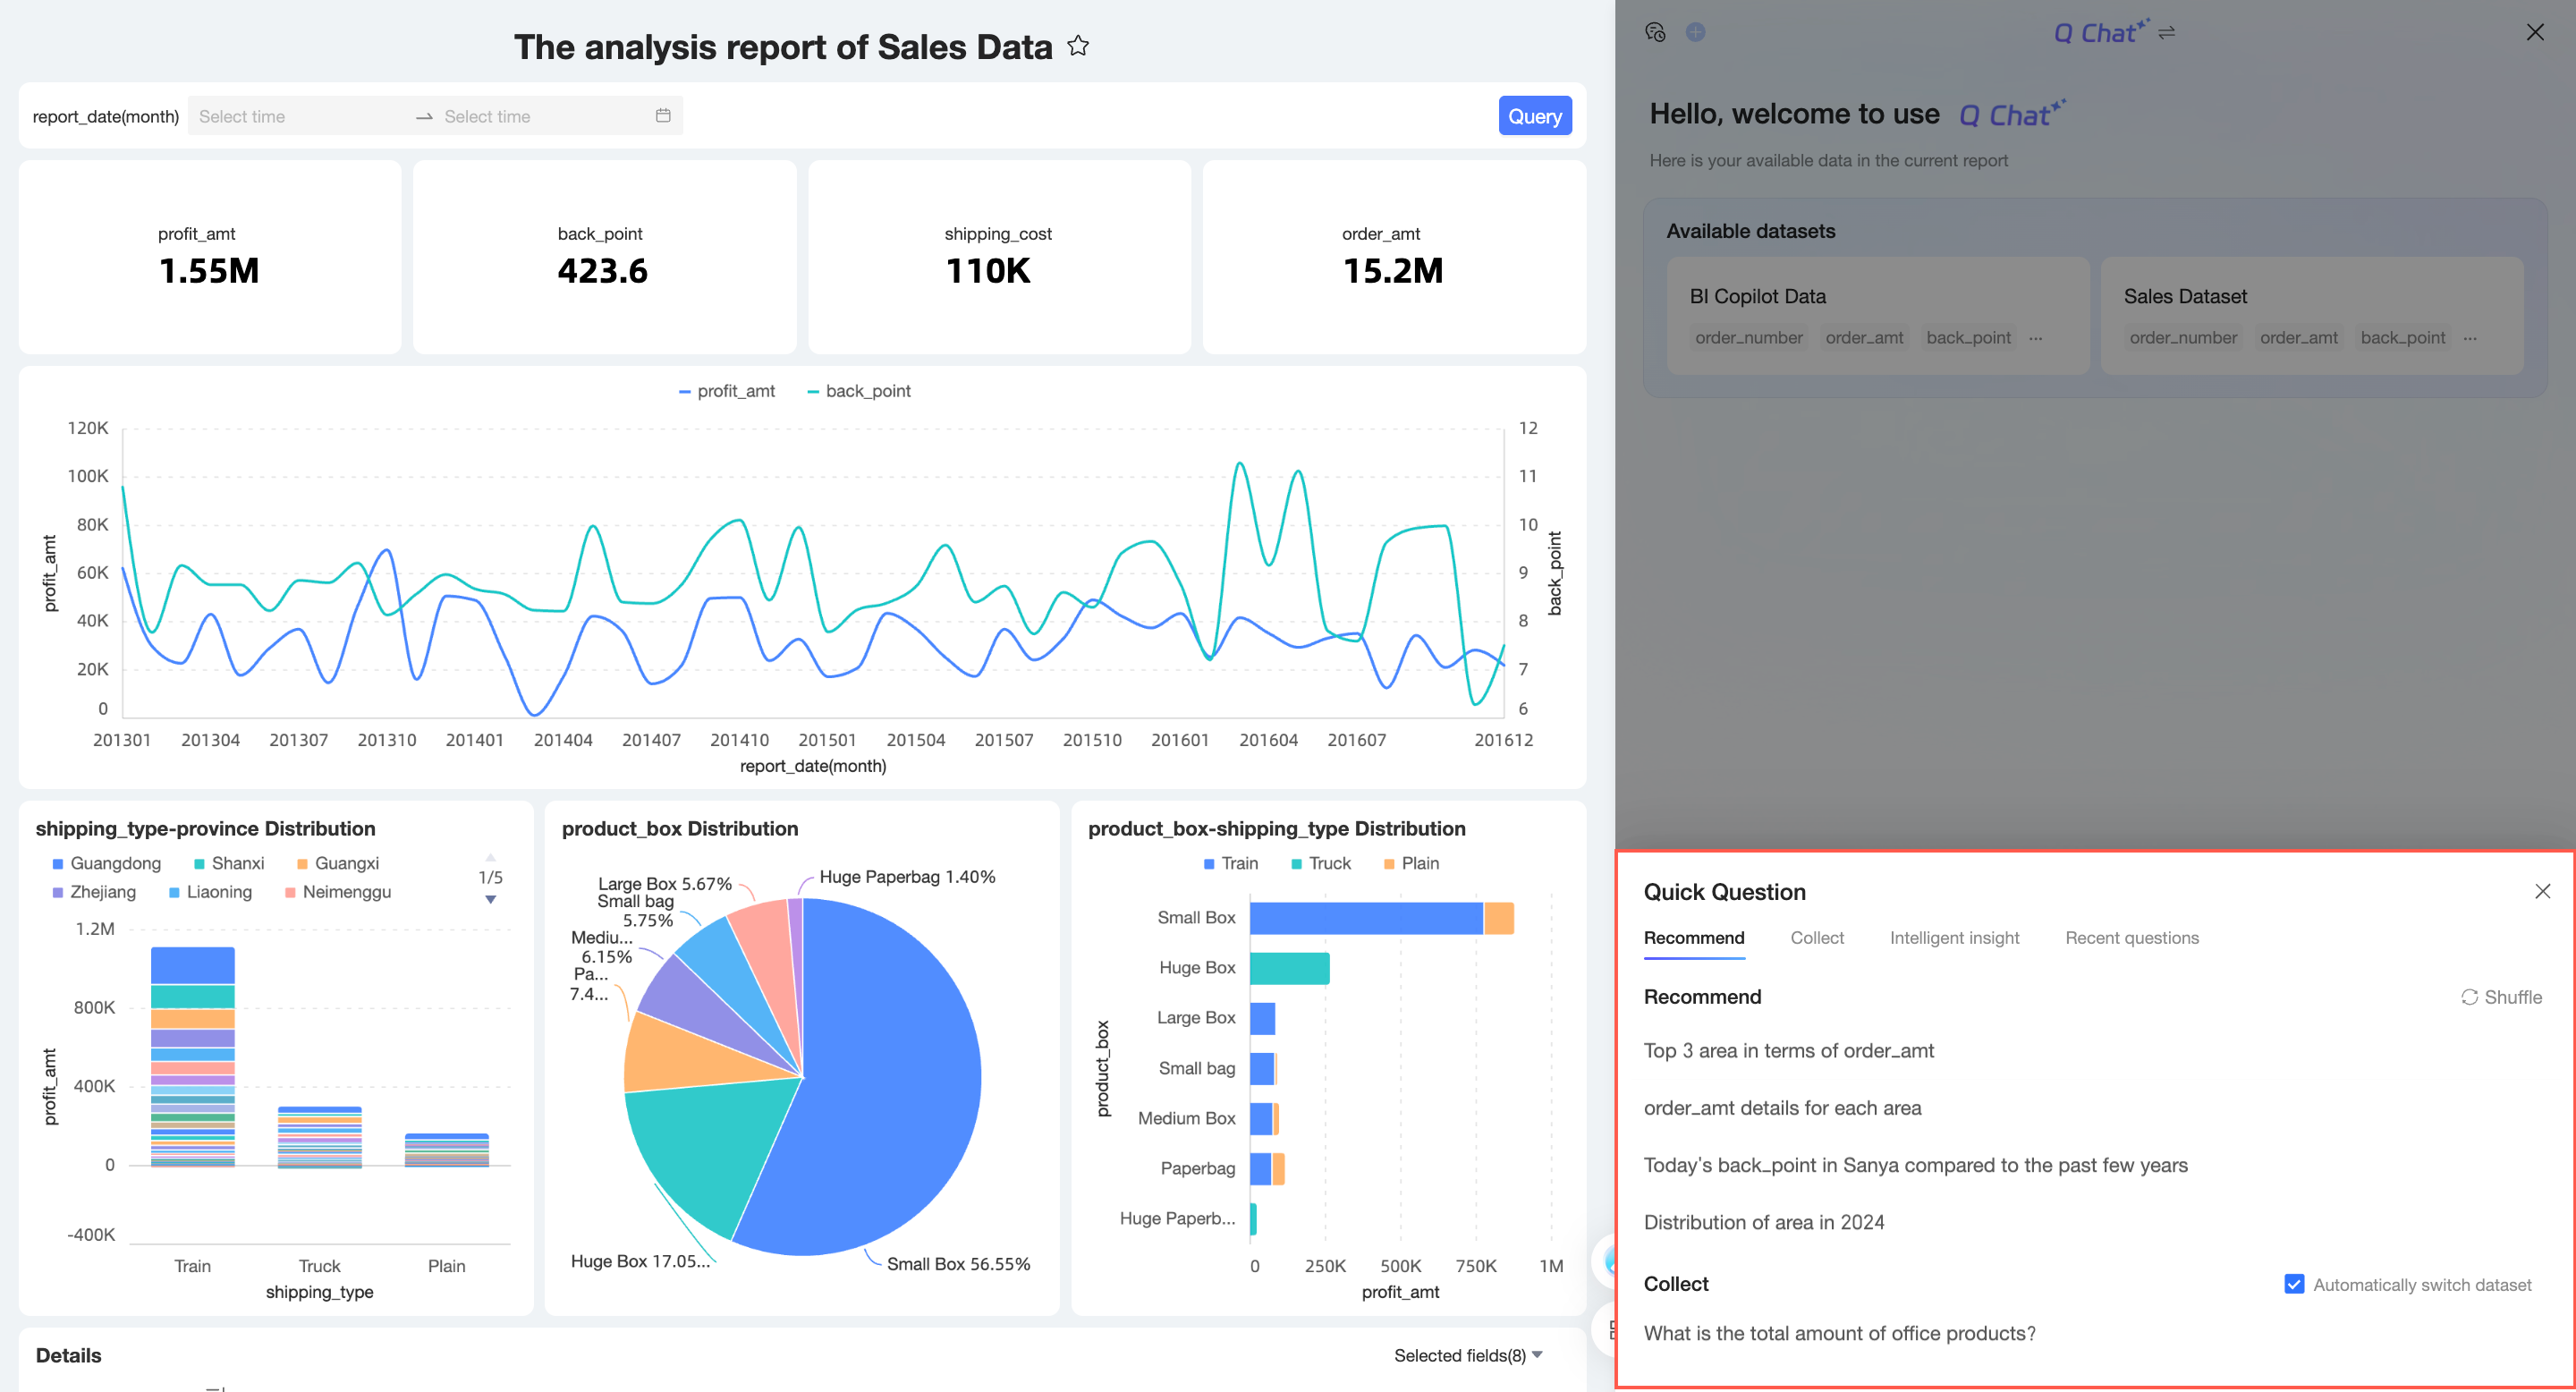The width and height of the screenshot is (2576, 1392).
Task: Switch to Intelligent insight tab
Action: (x=1954, y=938)
